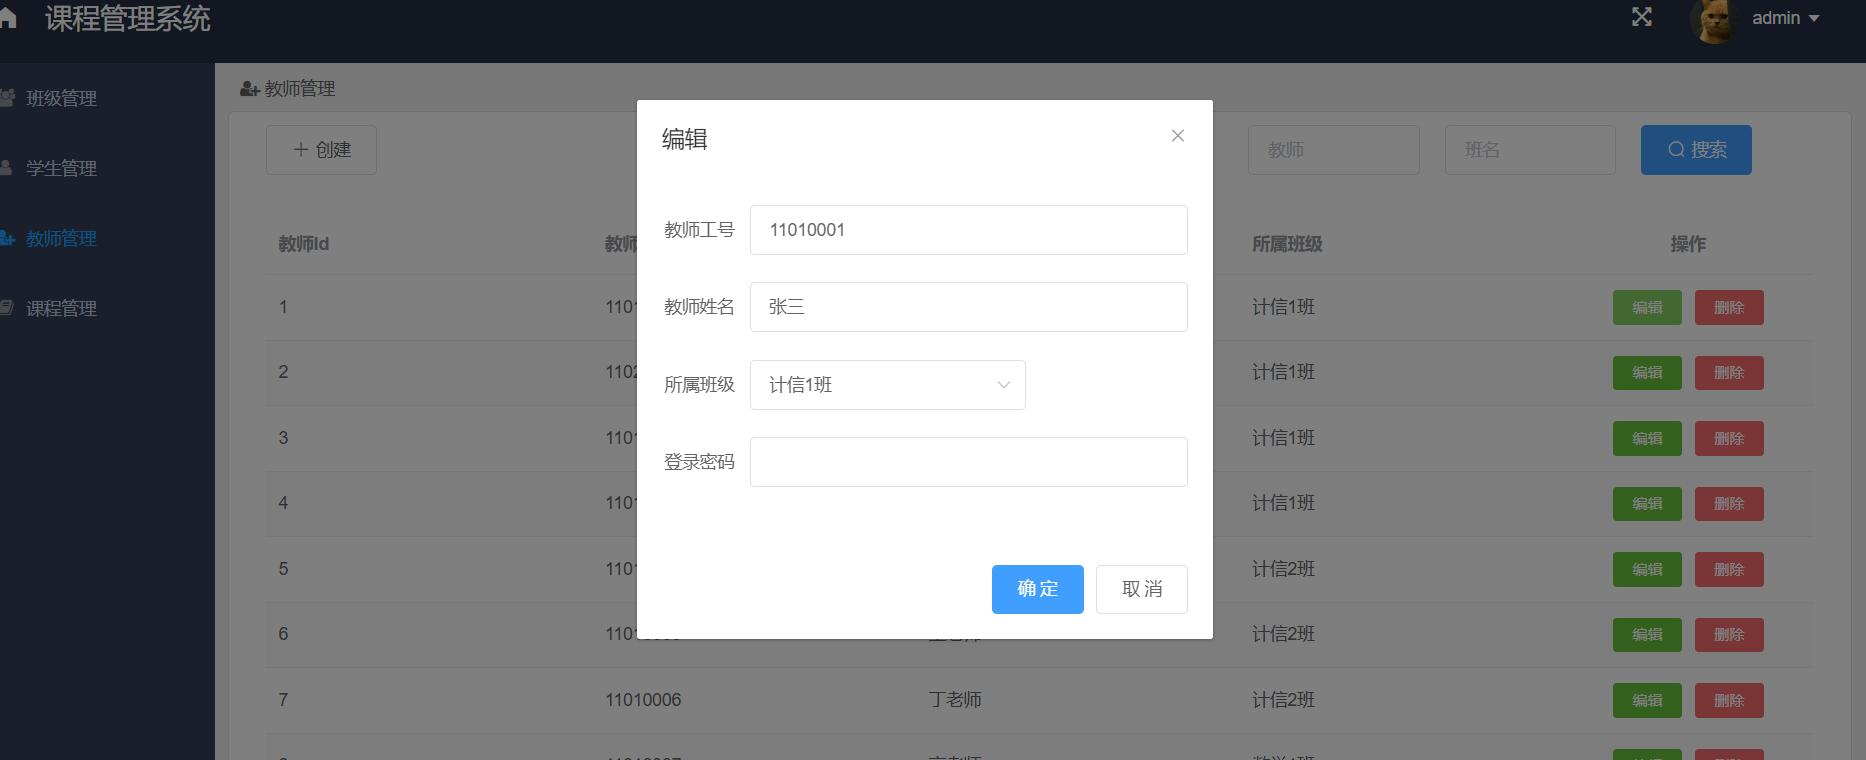Toggle fullscreen with the expand icon

(x=1642, y=17)
